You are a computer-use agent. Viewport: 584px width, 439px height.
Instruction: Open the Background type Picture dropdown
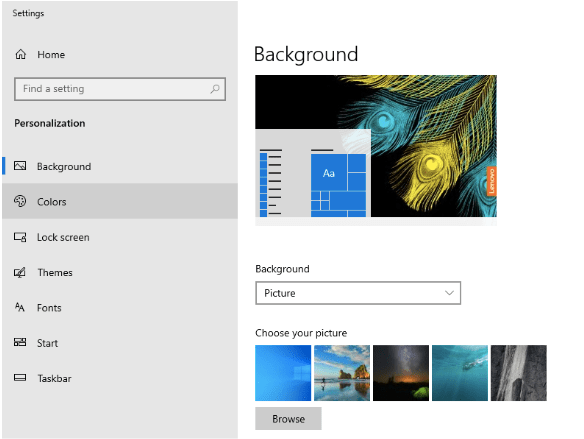coord(358,293)
